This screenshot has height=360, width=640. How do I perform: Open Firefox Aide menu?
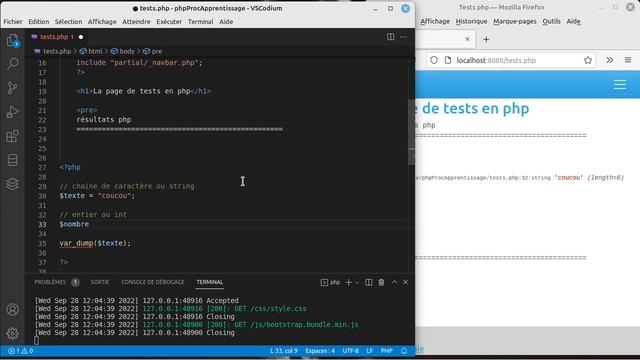coord(573,21)
